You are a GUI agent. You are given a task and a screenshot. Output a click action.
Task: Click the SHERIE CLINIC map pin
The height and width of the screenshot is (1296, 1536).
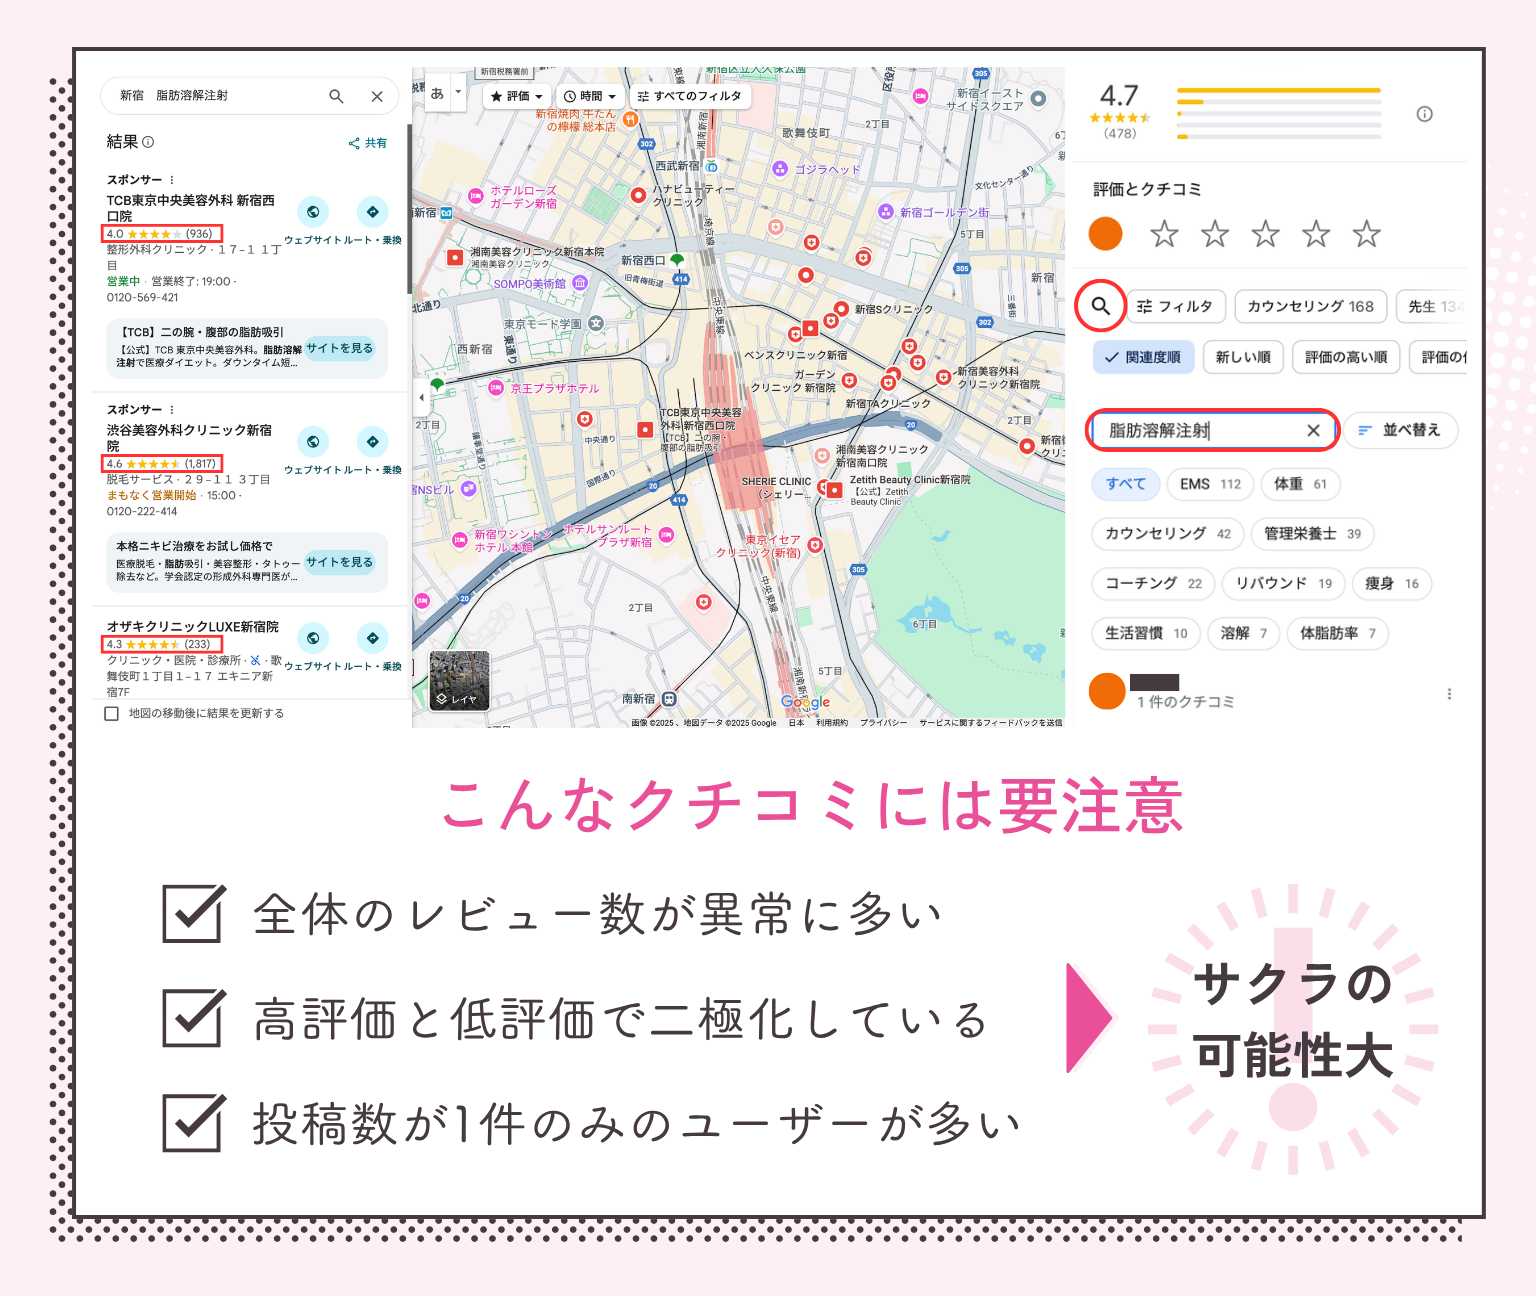(x=824, y=487)
